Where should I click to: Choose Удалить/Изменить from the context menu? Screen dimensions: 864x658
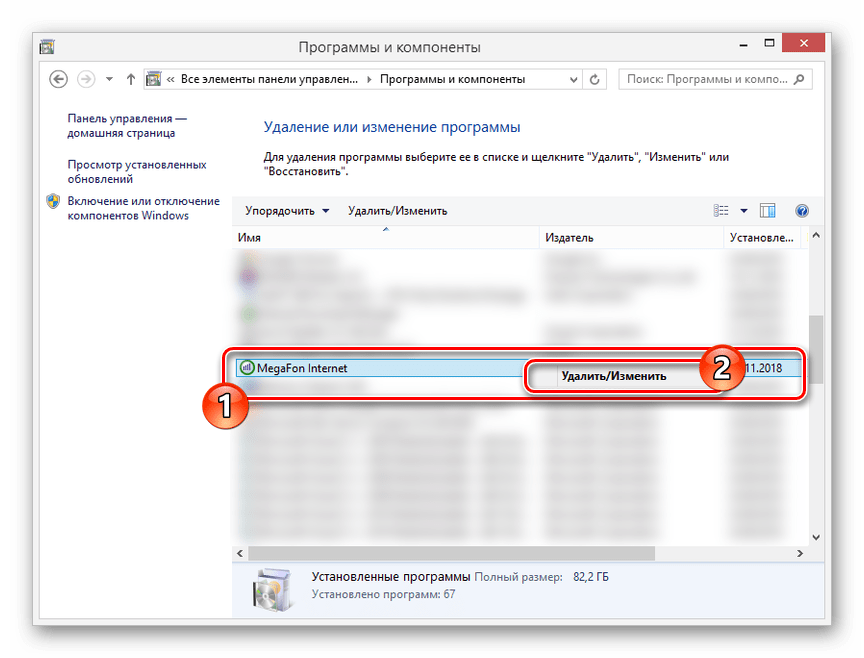[613, 376]
